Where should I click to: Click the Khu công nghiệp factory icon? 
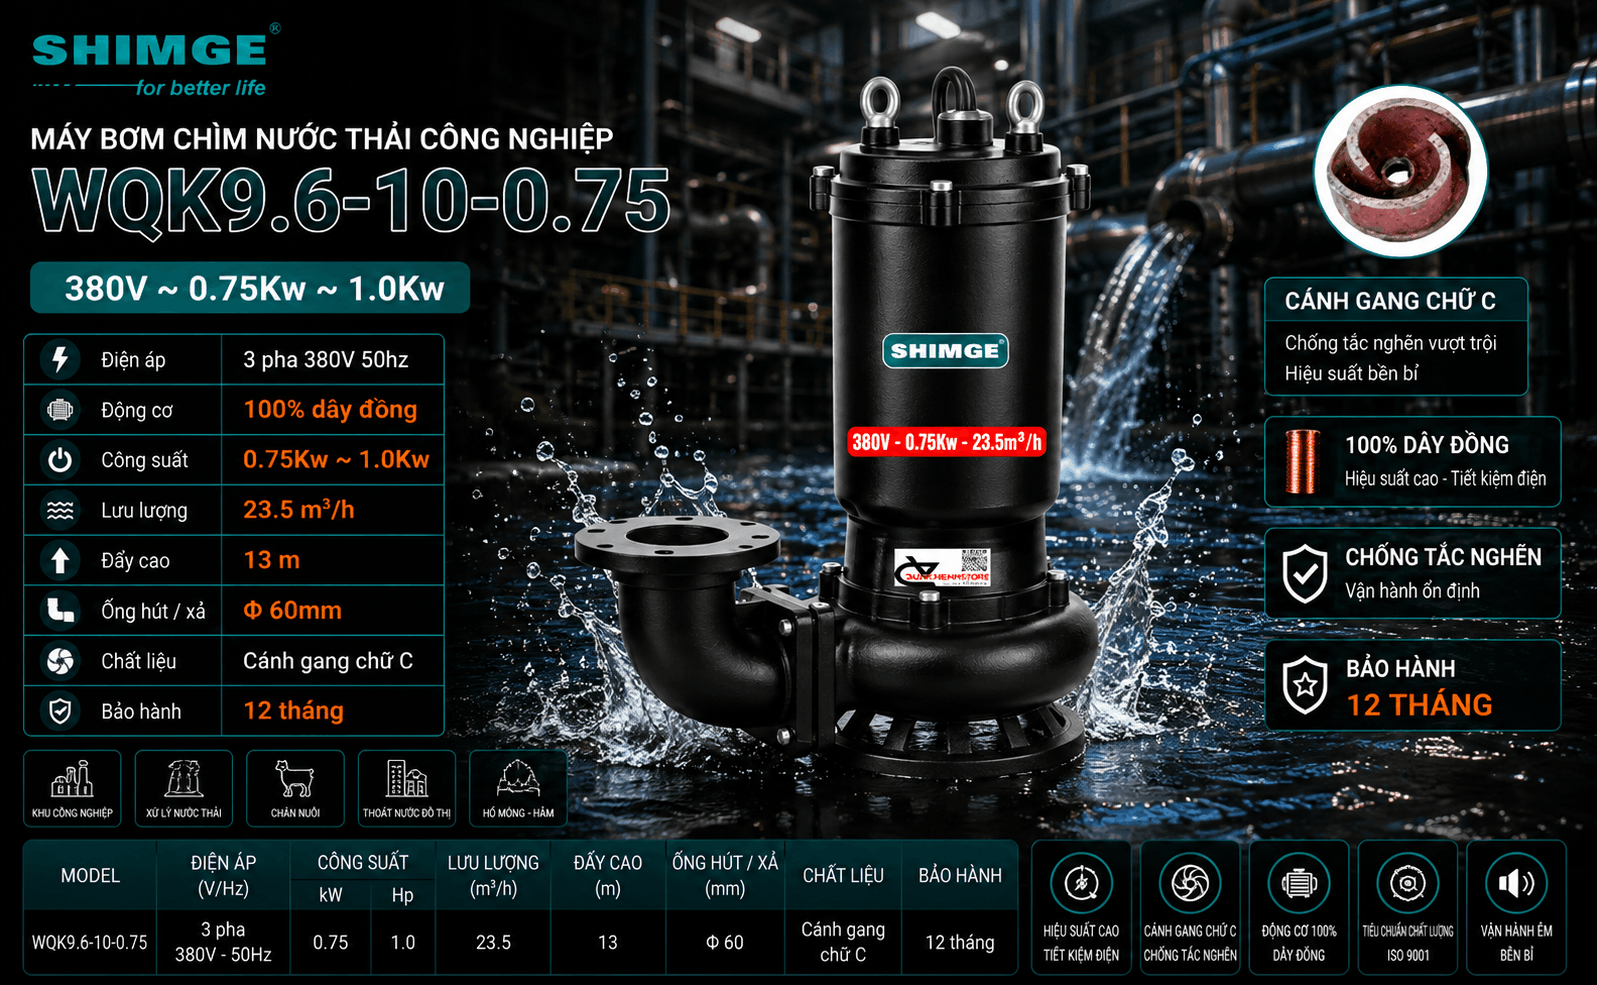72,780
